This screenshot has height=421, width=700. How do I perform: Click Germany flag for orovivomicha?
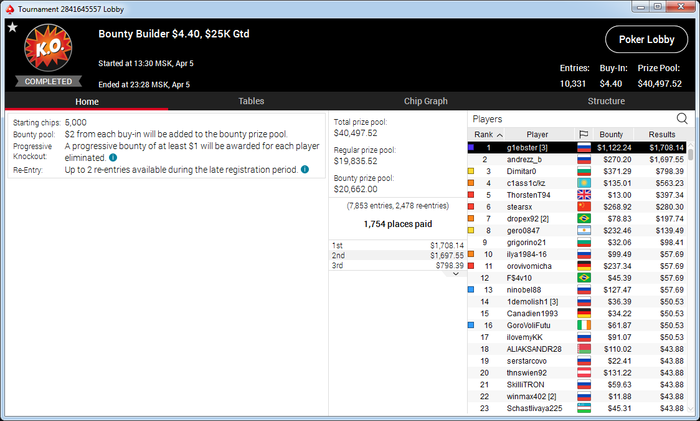[x=583, y=266]
